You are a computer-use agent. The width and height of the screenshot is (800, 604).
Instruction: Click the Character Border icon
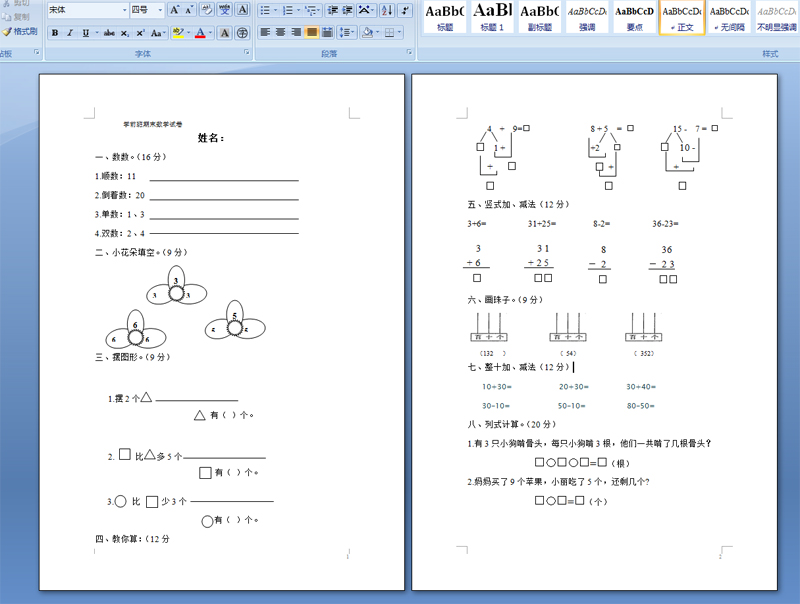(x=242, y=10)
